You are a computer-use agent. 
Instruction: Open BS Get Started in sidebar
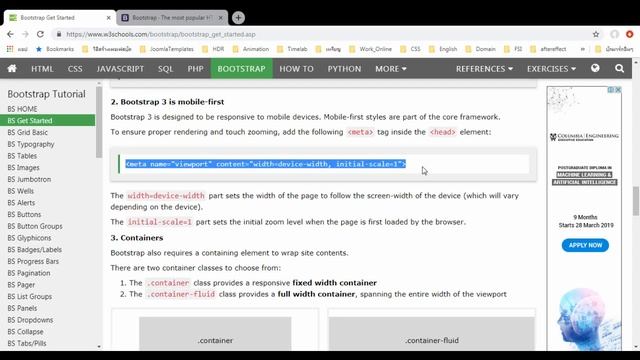(47, 120)
